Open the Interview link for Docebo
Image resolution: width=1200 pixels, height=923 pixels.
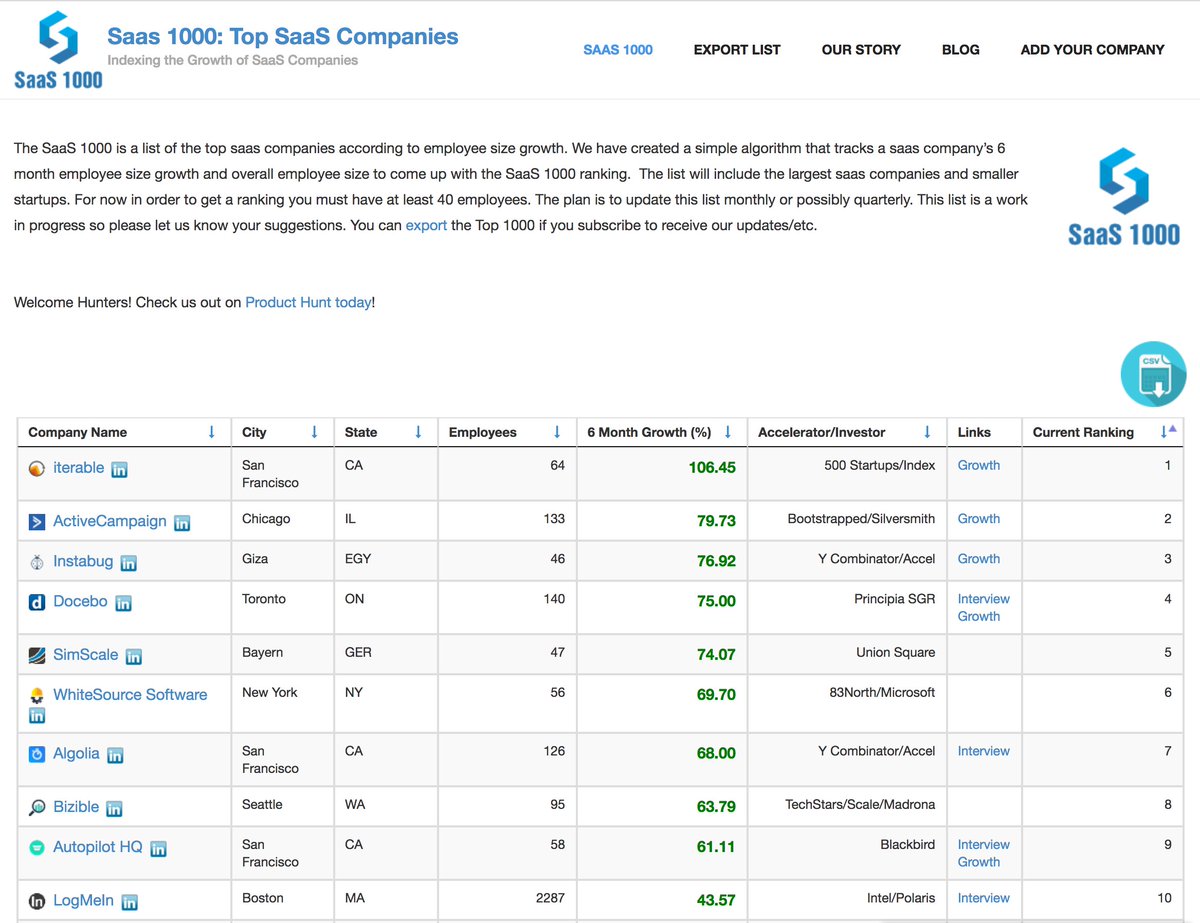pos(984,599)
